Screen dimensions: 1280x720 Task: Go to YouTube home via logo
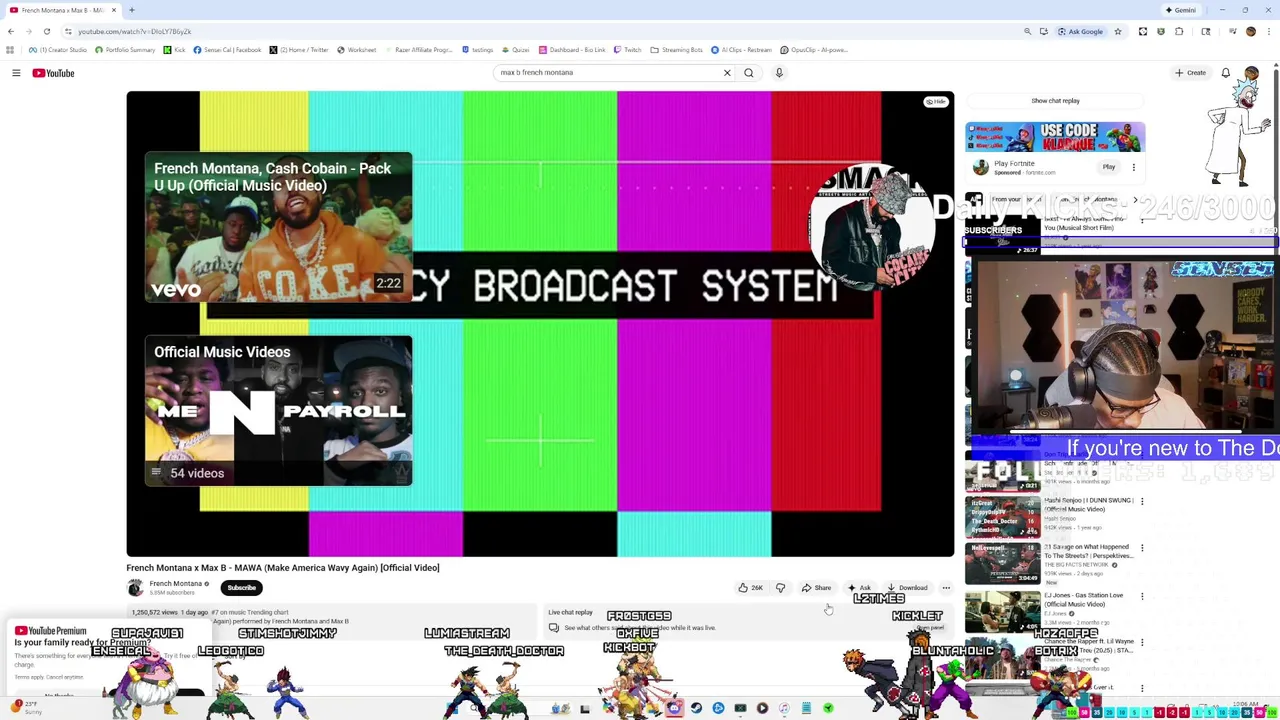point(53,73)
